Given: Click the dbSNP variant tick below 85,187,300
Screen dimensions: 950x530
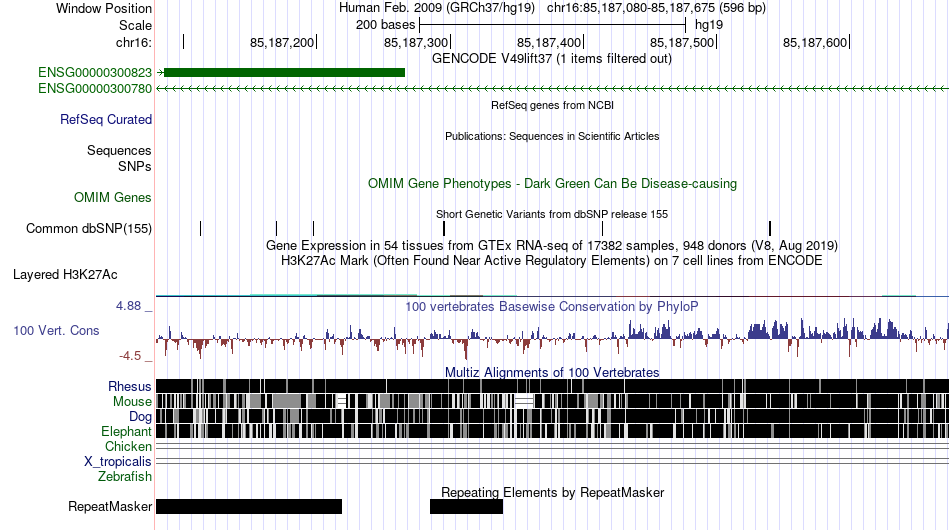Looking at the screenshot, I should tap(444, 228).
